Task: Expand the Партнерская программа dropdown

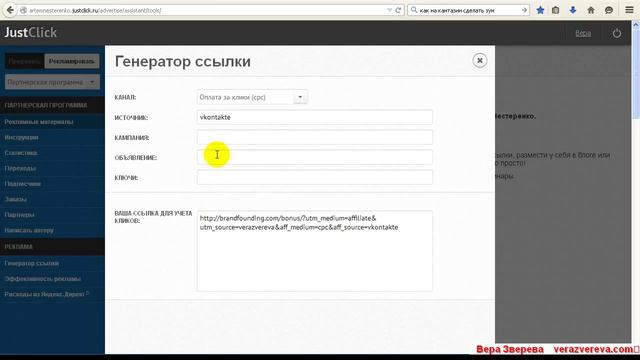Action: (x=52, y=82)
